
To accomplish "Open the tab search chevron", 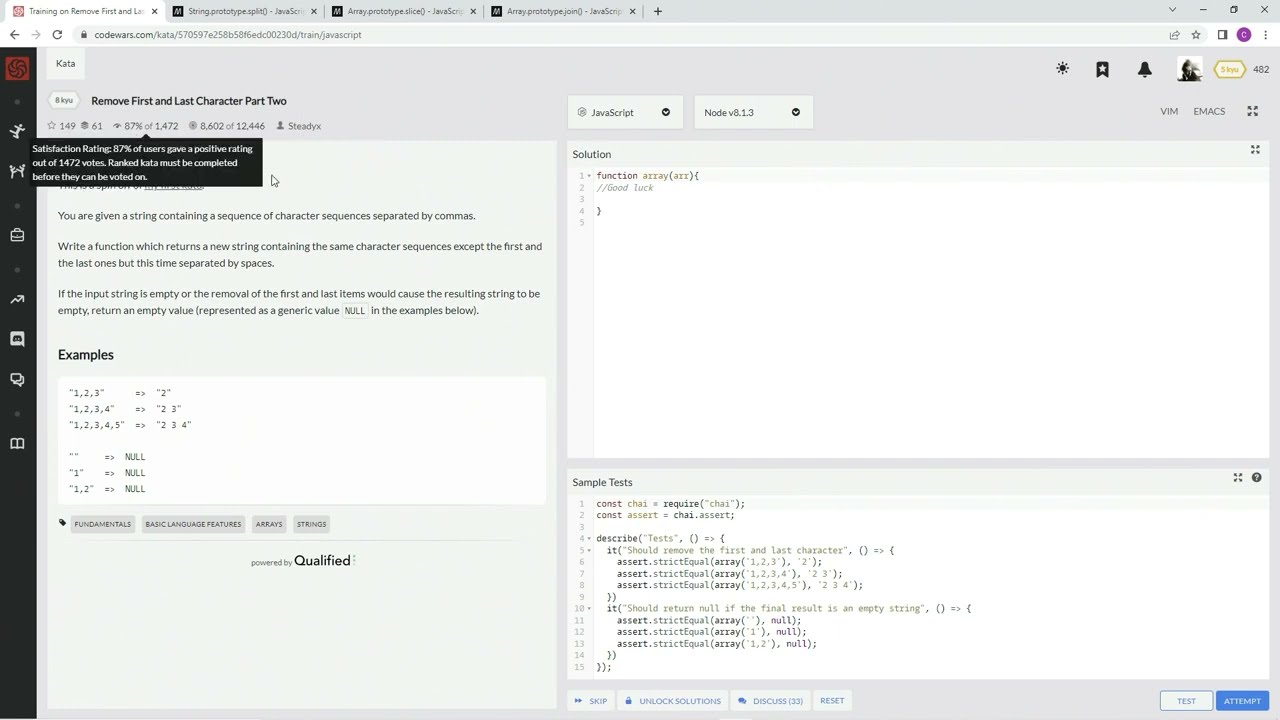I will coord(1172,10).
